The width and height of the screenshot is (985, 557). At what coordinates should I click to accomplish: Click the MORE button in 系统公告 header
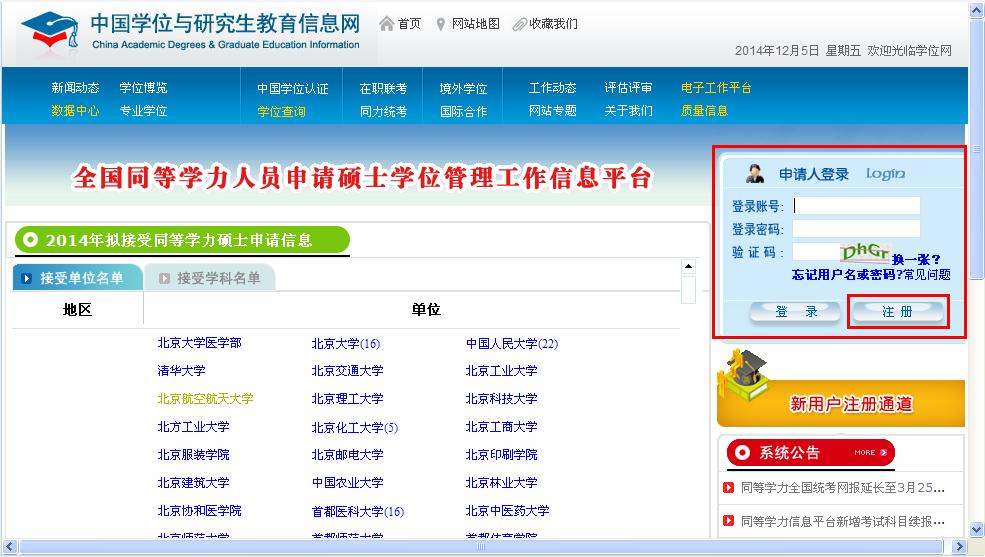pos(865,453)
